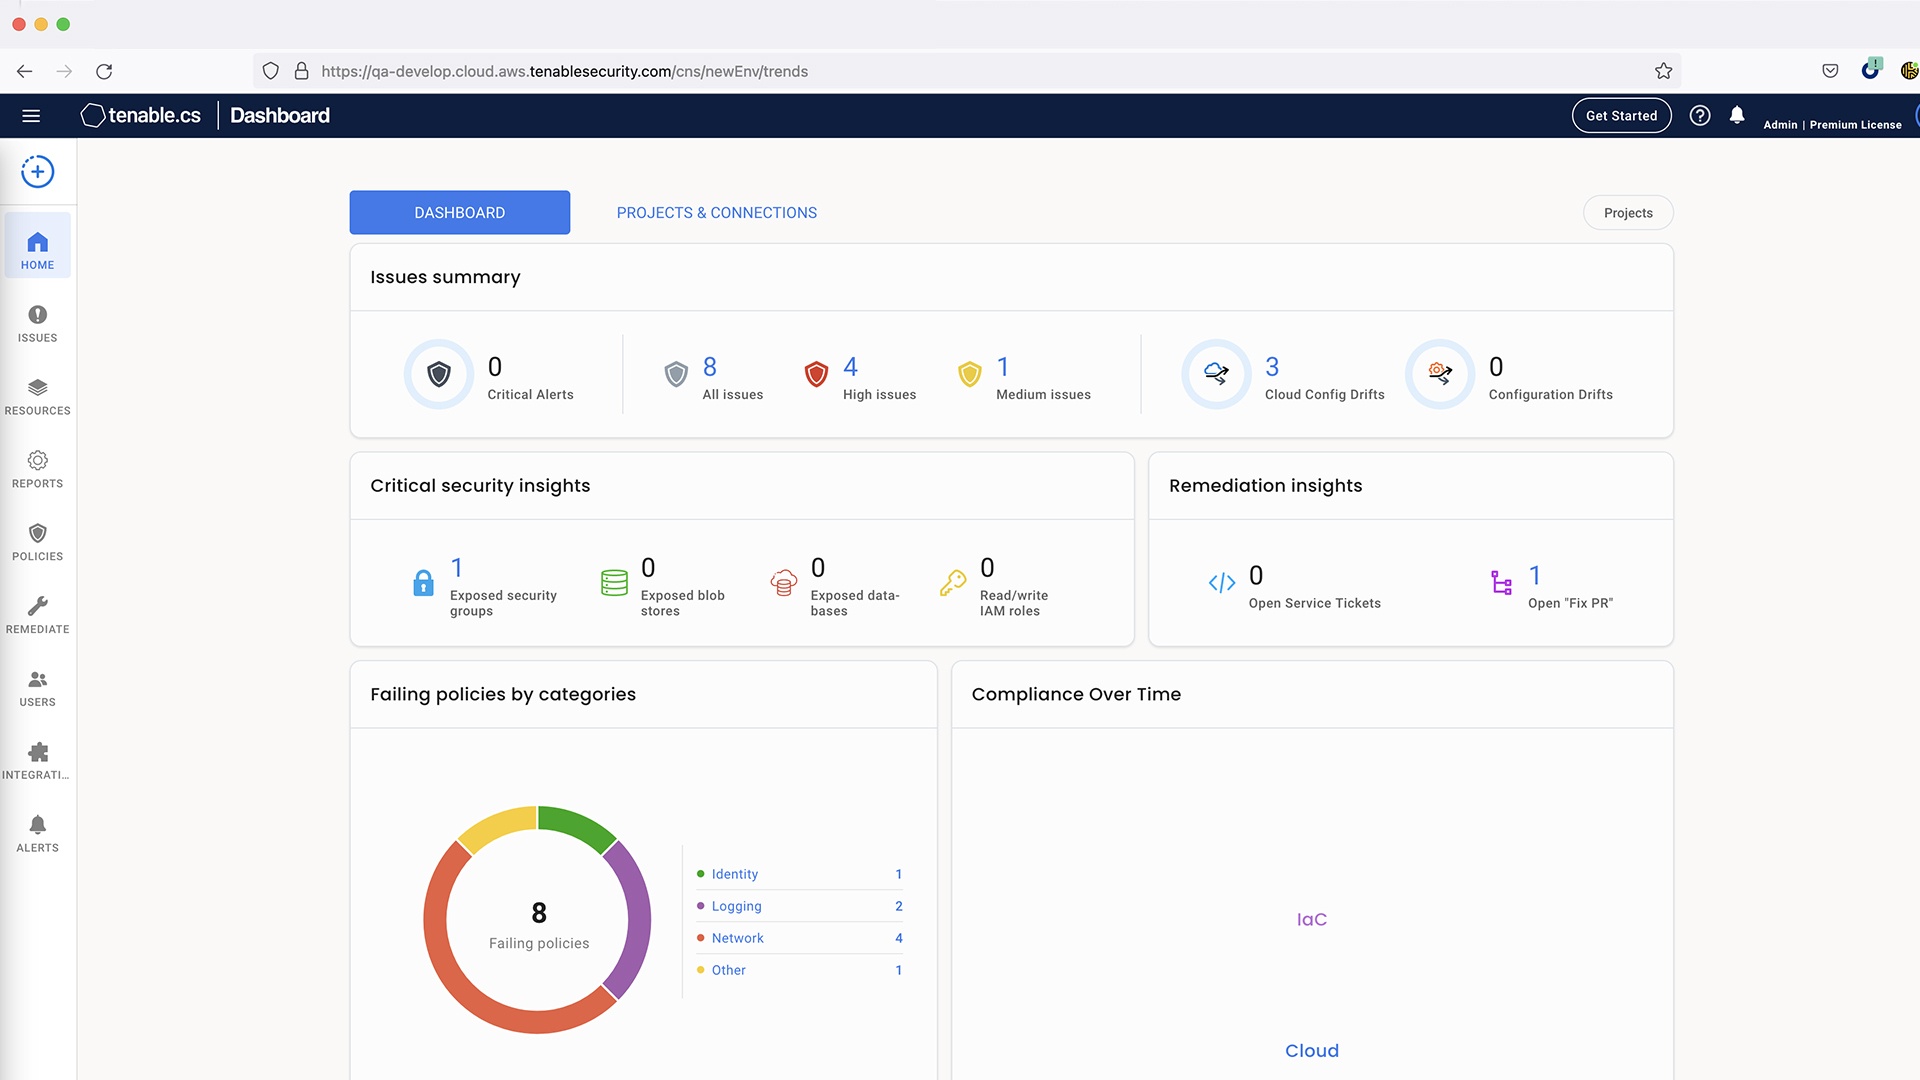Click the Pocket save icon in browser

[x=1830, y=71]
